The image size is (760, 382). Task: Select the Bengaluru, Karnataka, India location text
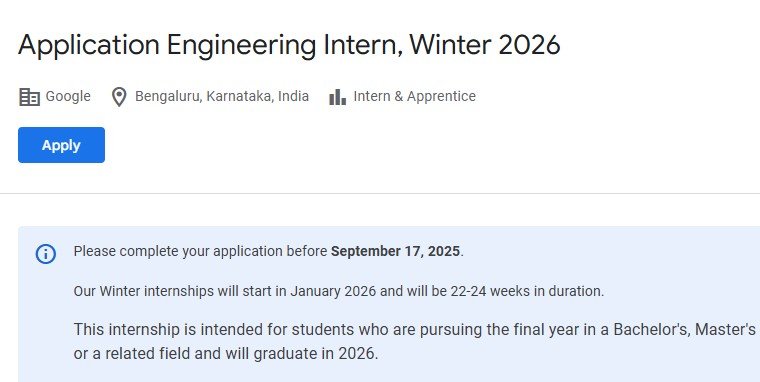(222, 96)
